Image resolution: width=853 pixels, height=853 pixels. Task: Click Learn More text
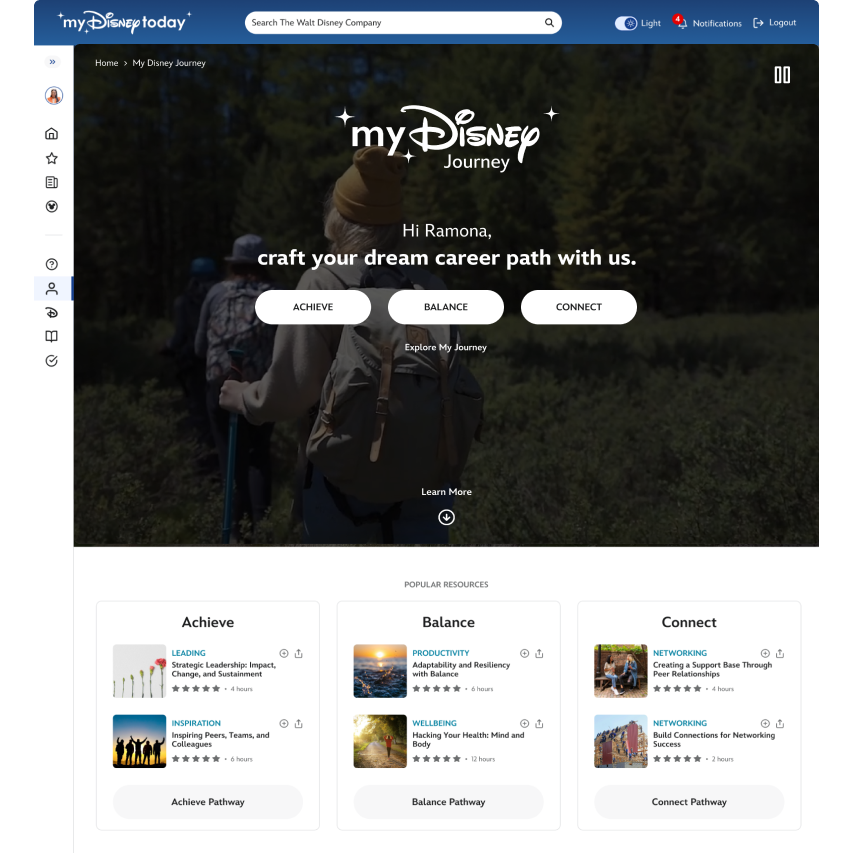point(447,492)
